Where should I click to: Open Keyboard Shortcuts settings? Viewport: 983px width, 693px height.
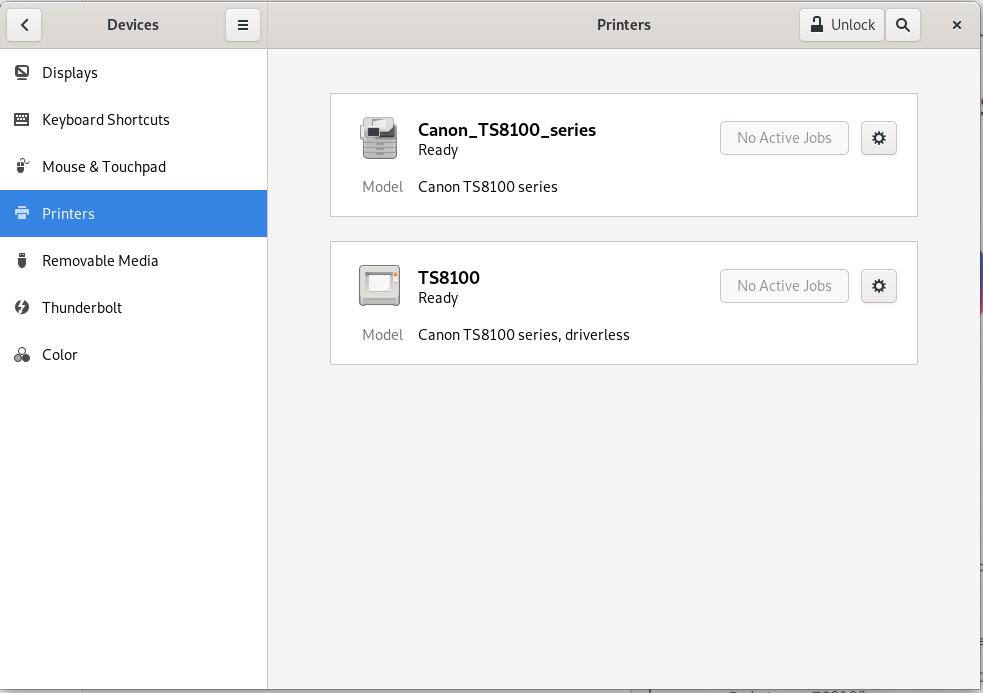(105, 120)
